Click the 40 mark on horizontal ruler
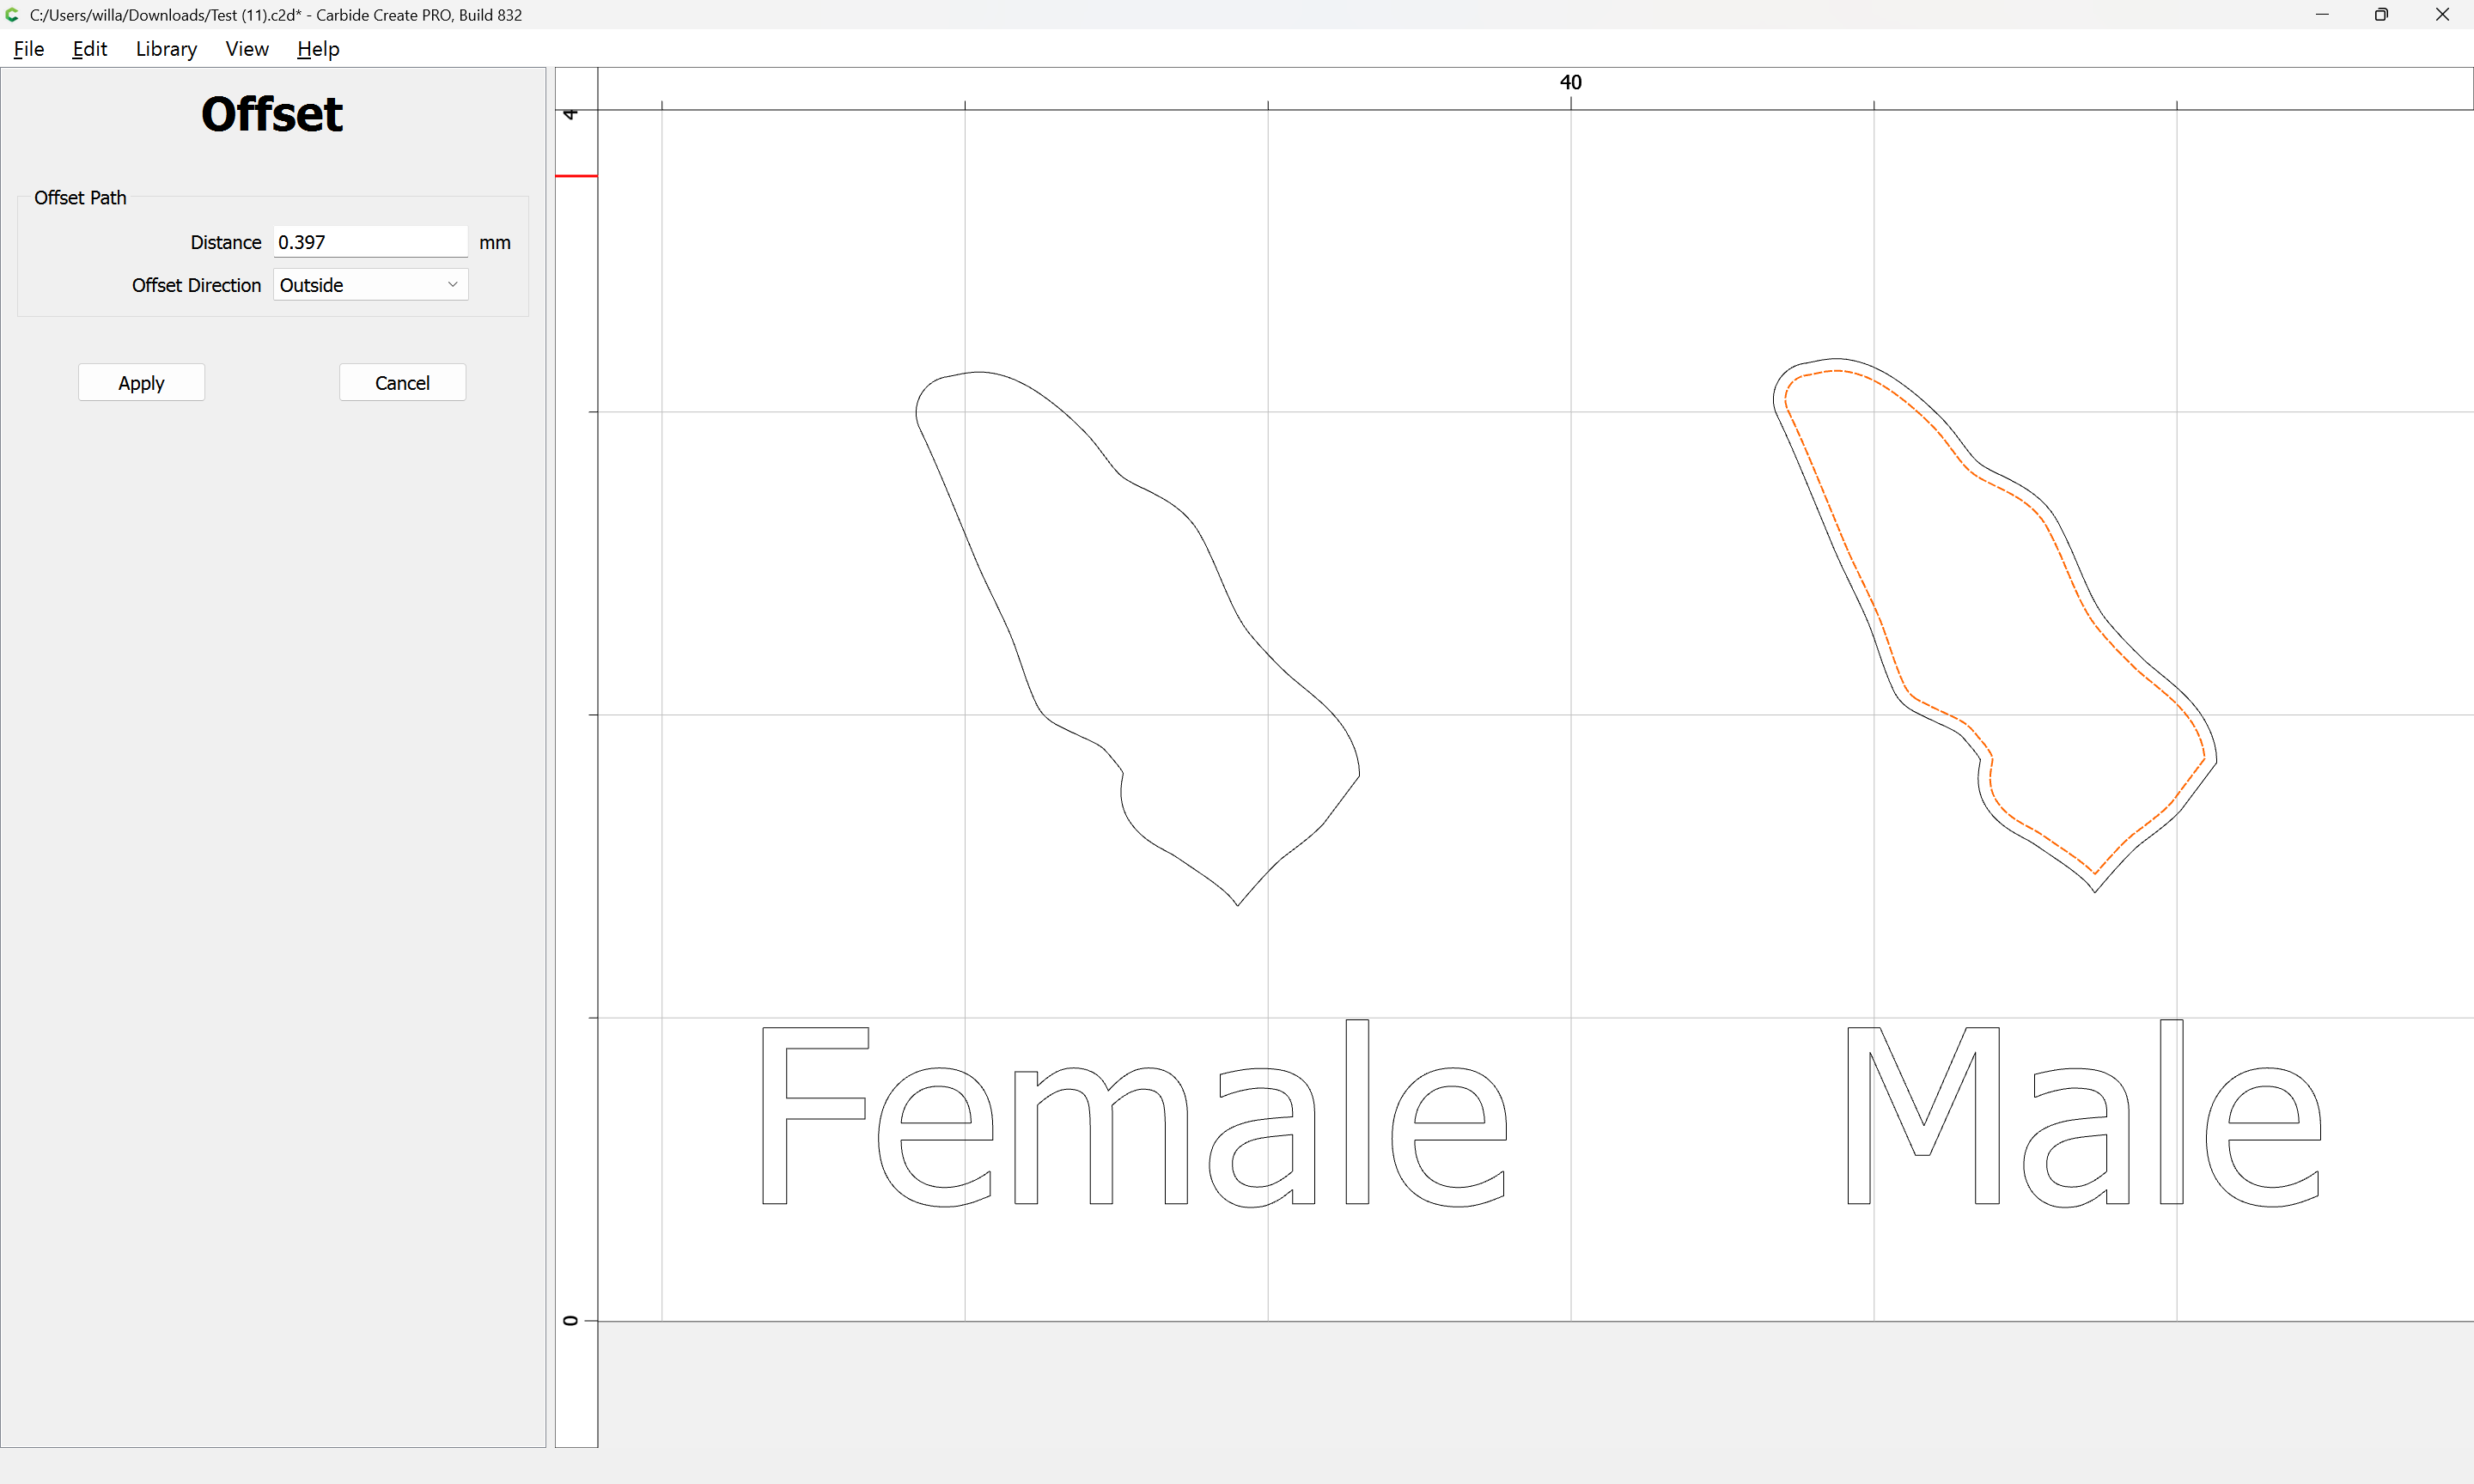 click(1570, 83)
